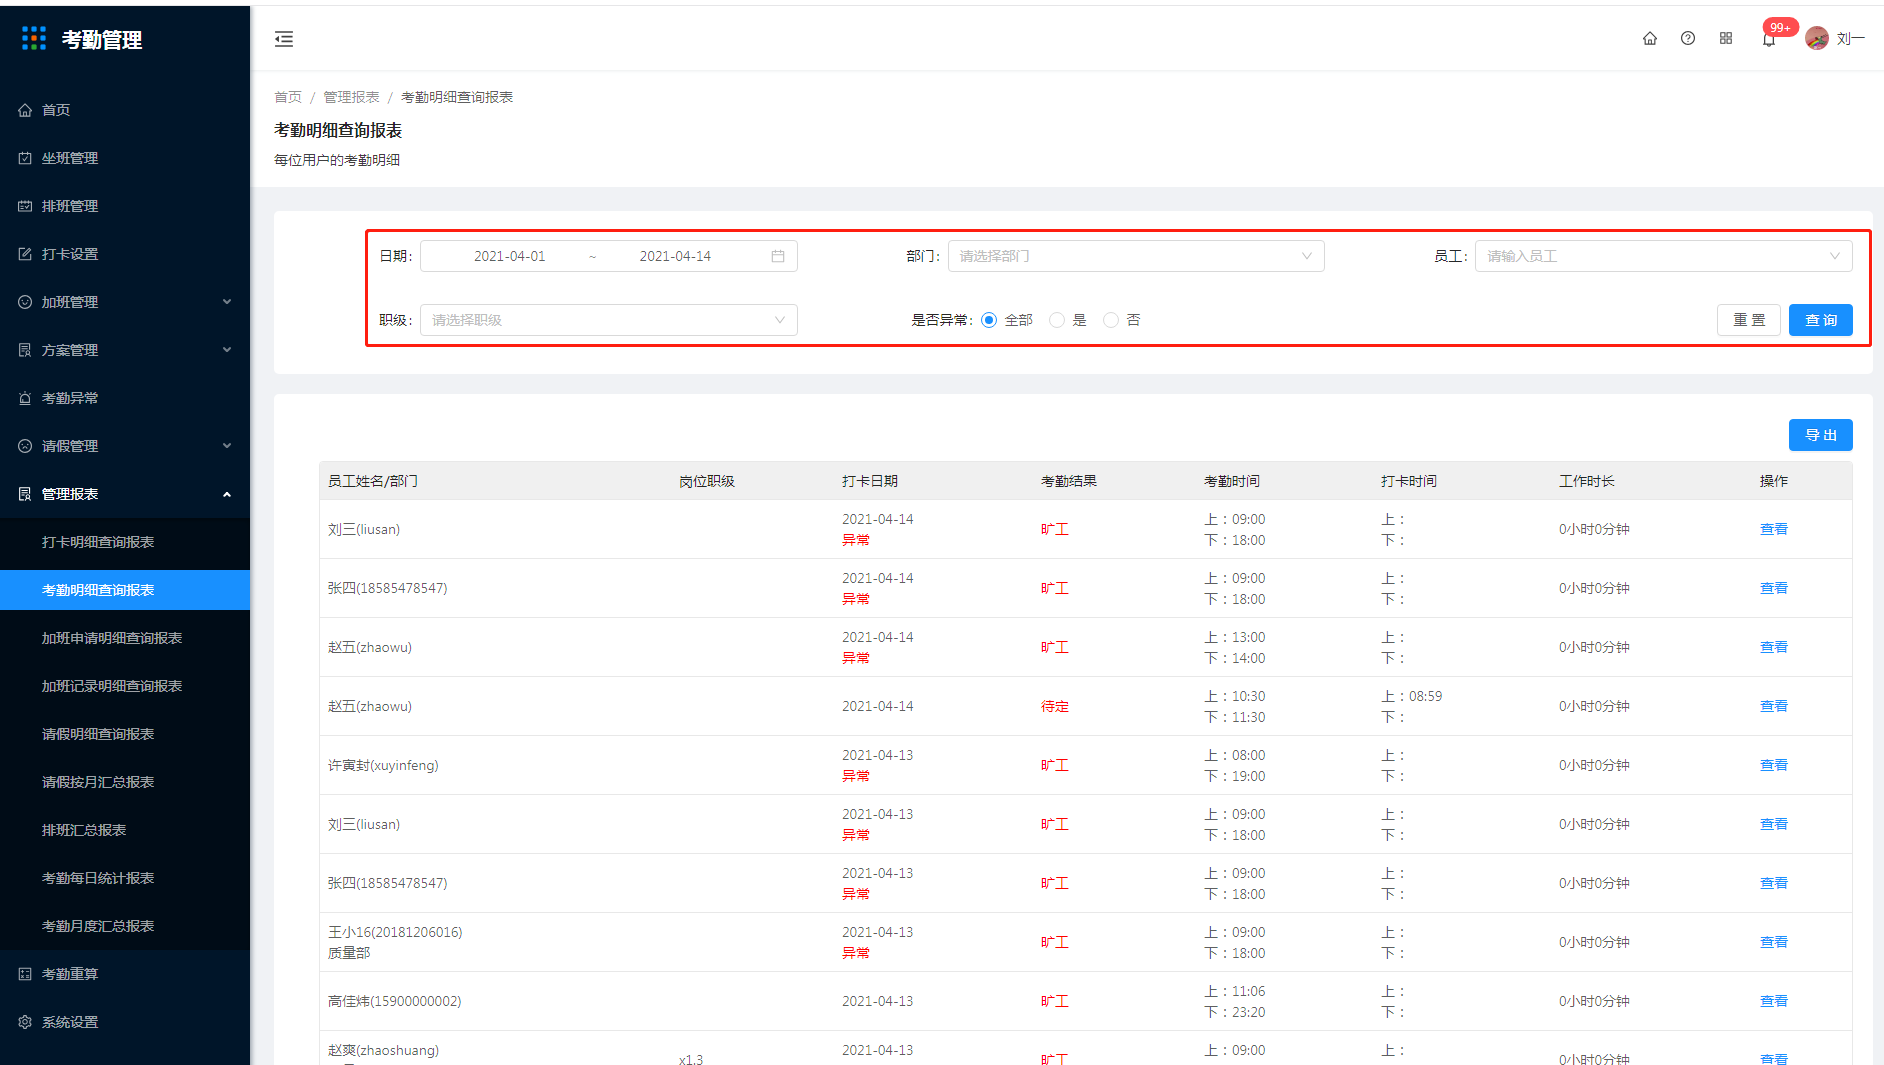Open the 部门 department dropdown
The image size is (1884, 1065).
click(x=1136, y=256)
